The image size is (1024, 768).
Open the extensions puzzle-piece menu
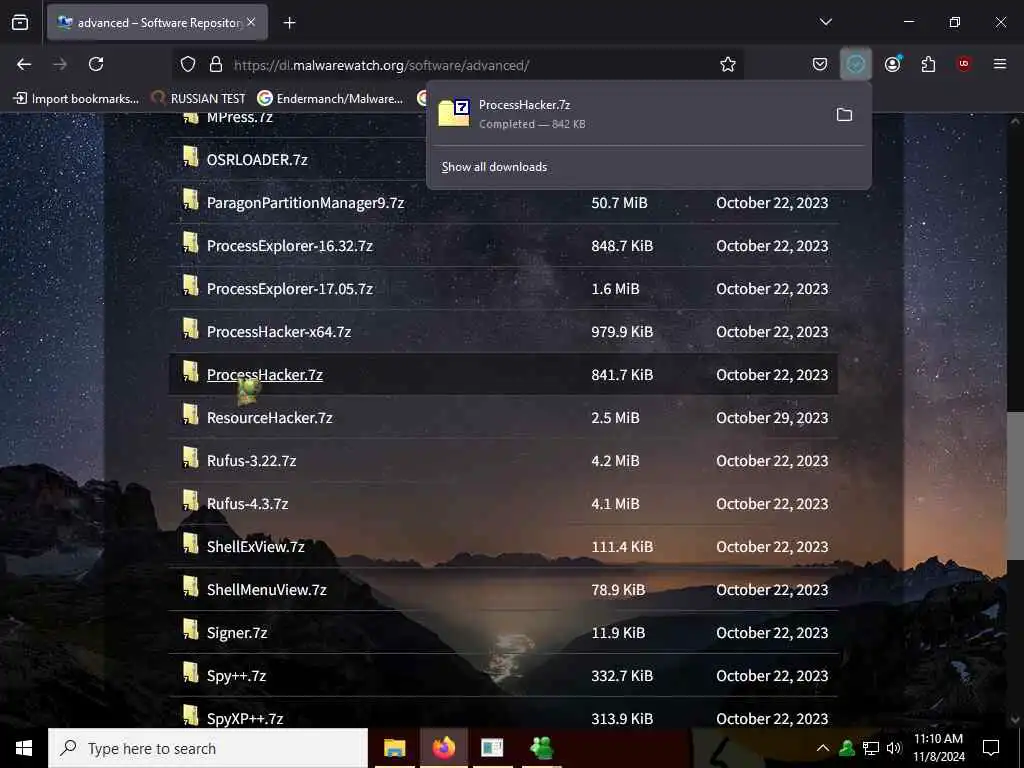point(928,64)
